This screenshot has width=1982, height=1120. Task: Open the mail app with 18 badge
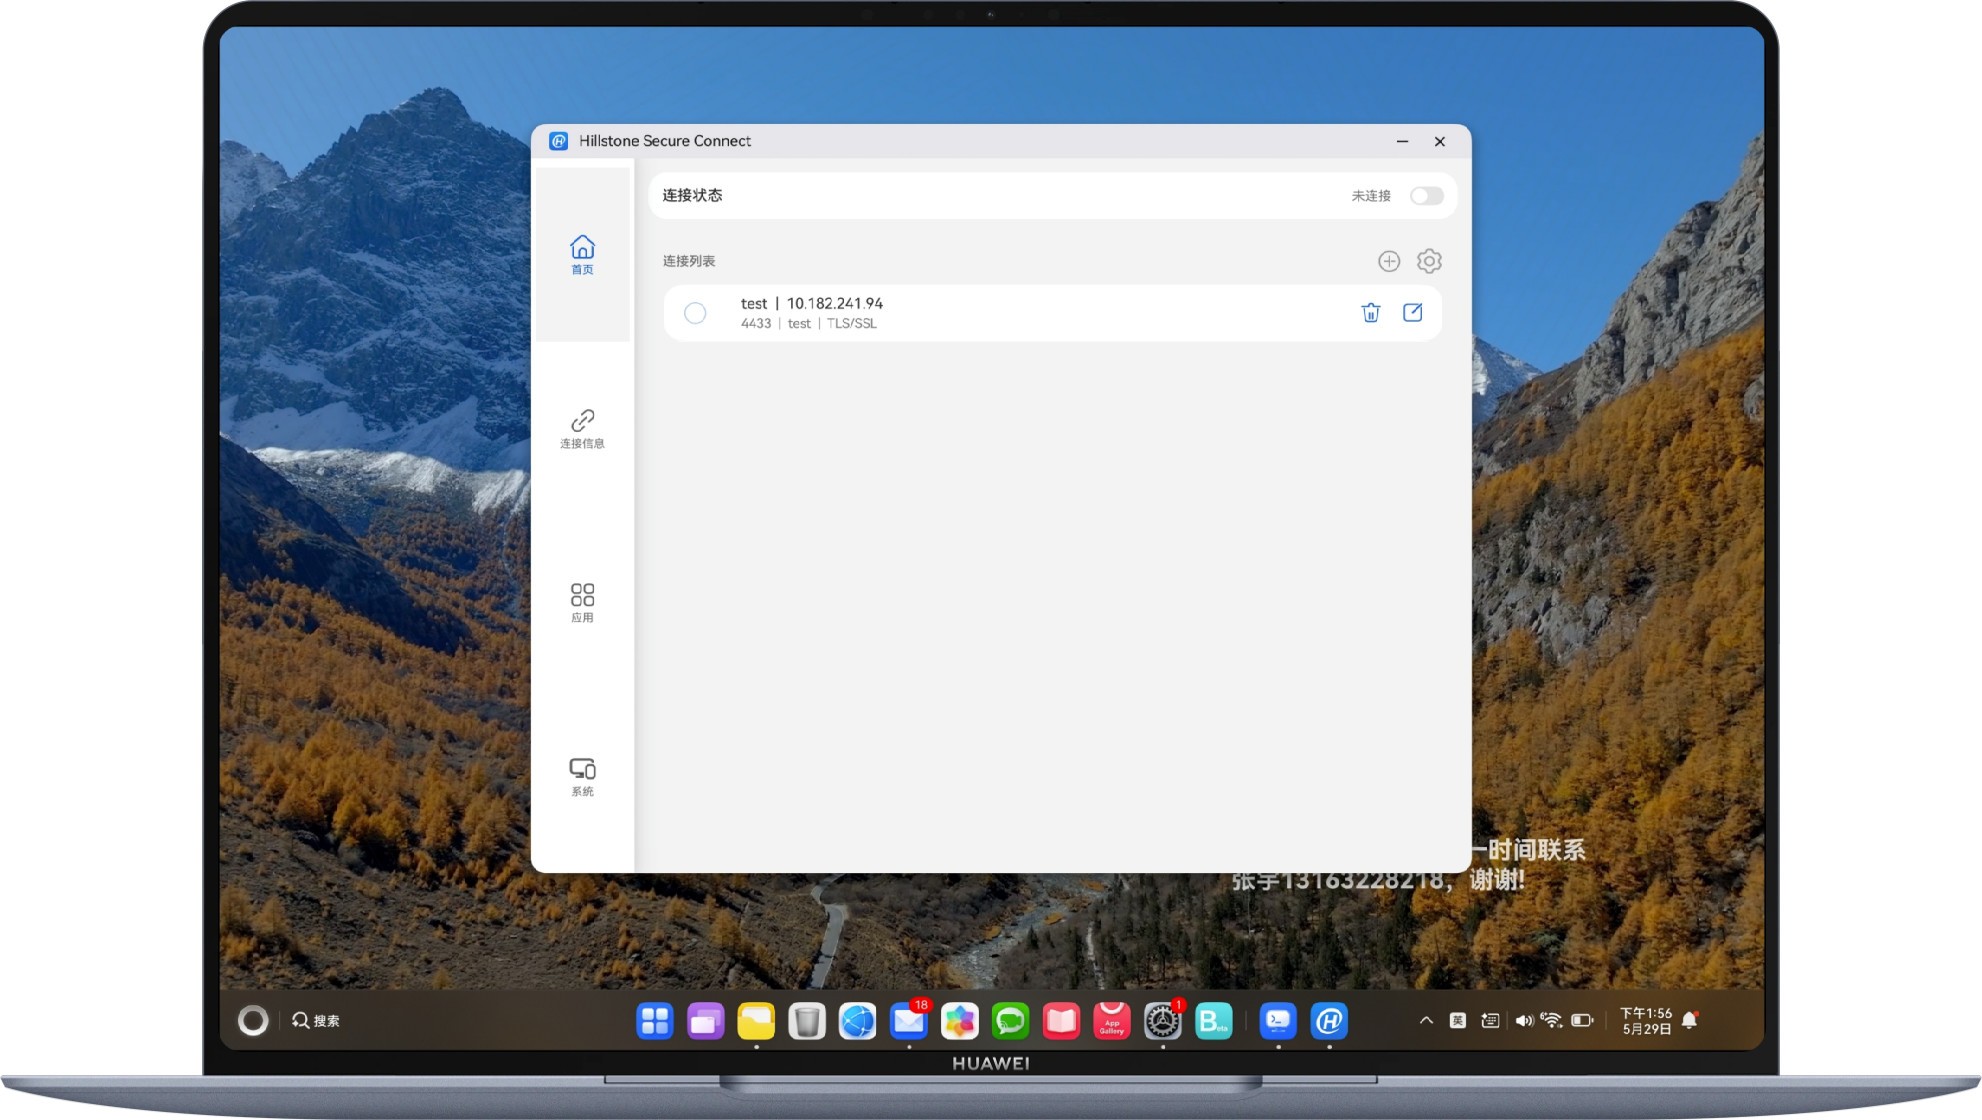[908, 1021]
